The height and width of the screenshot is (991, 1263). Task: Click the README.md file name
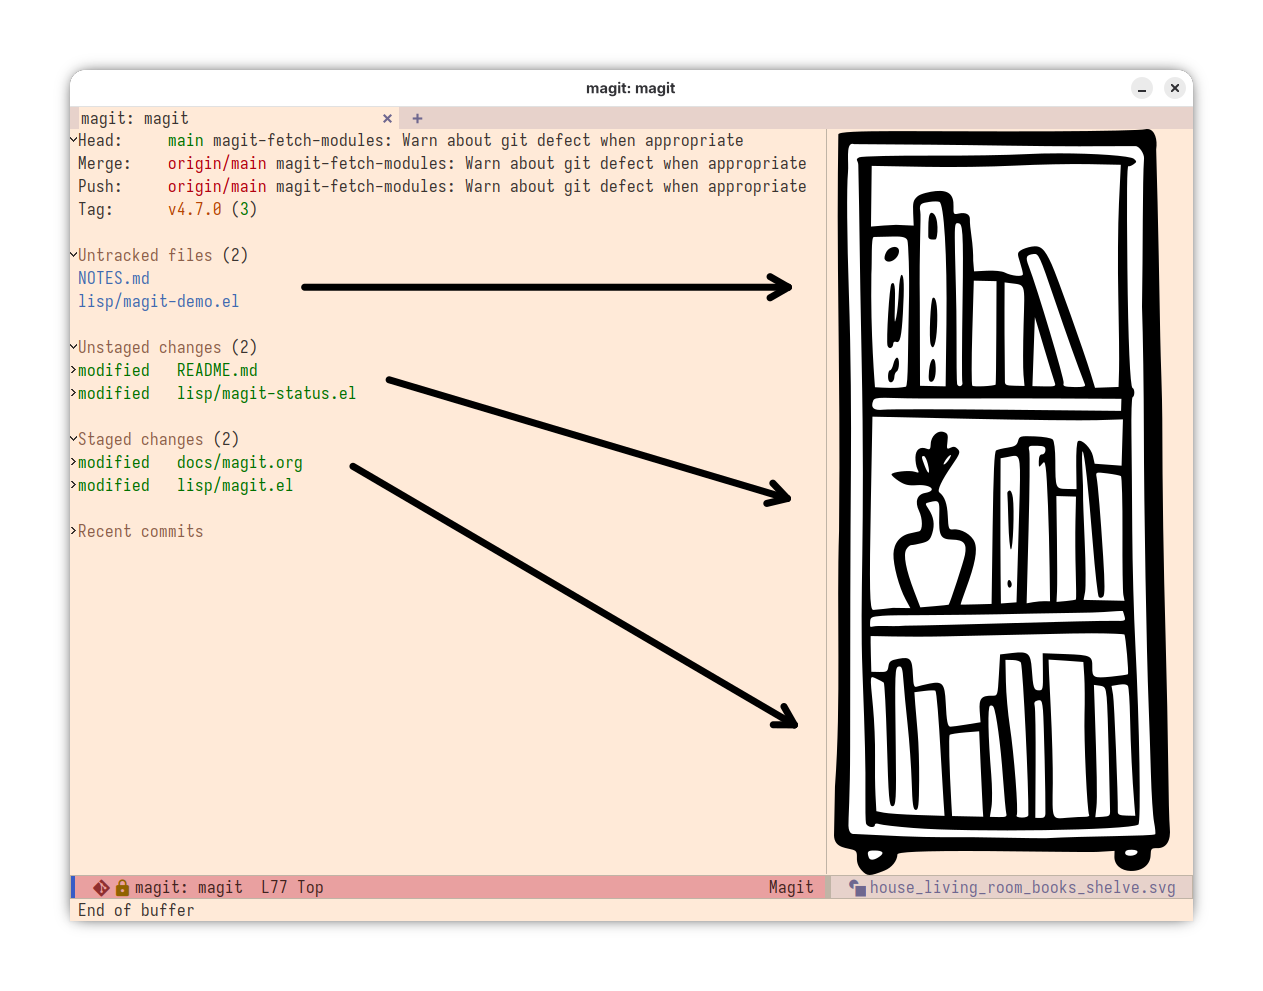pyautogui.click(x=217, y=371)
